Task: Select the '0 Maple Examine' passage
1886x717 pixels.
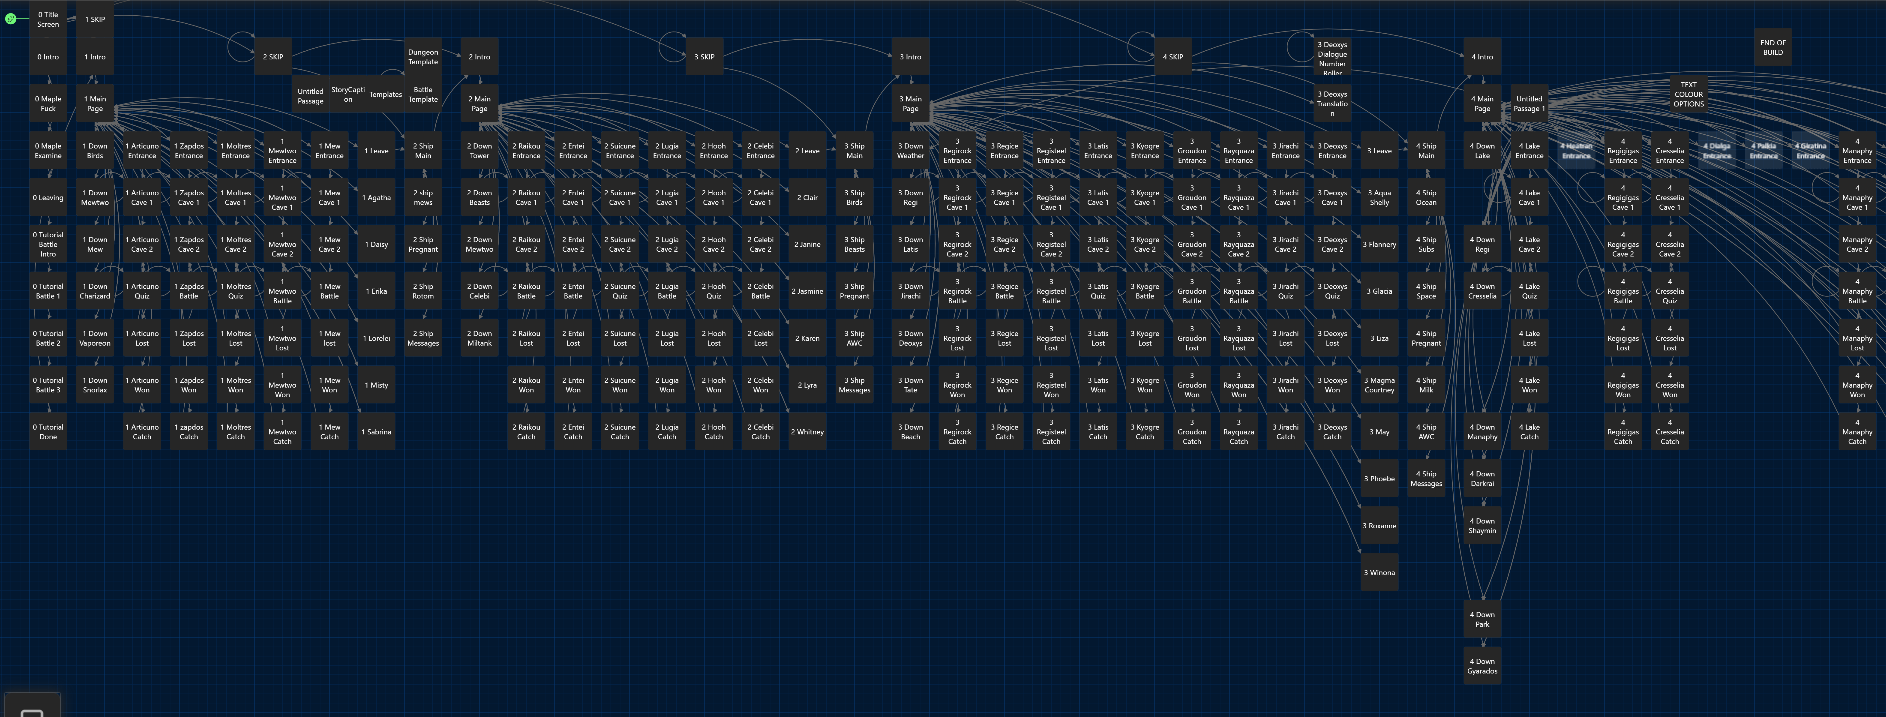Action: pos(48,151)
